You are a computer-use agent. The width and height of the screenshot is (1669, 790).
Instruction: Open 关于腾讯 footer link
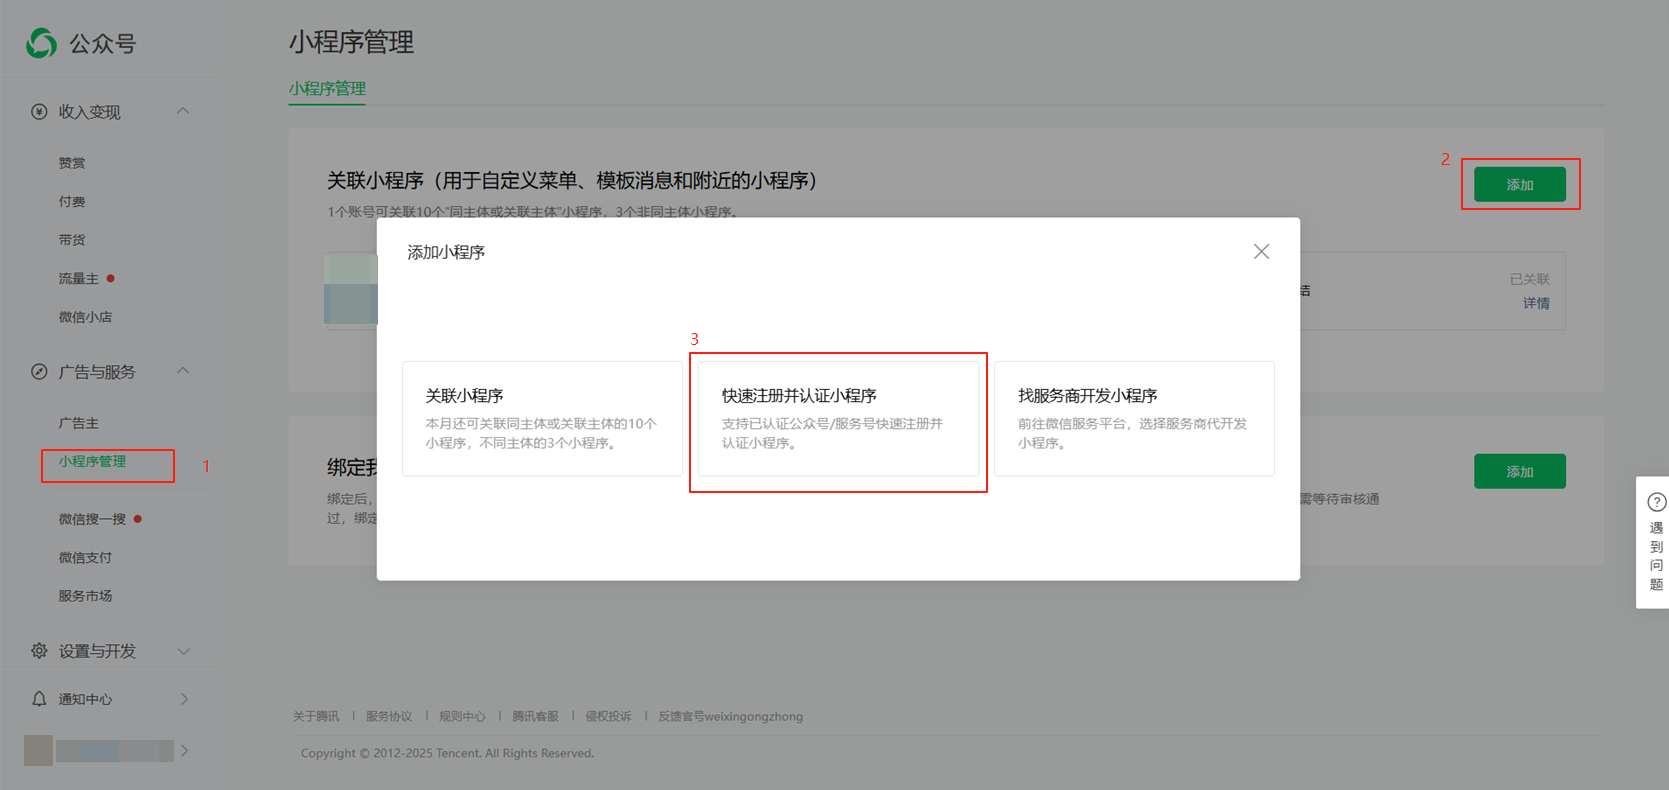tap(316, 716)
